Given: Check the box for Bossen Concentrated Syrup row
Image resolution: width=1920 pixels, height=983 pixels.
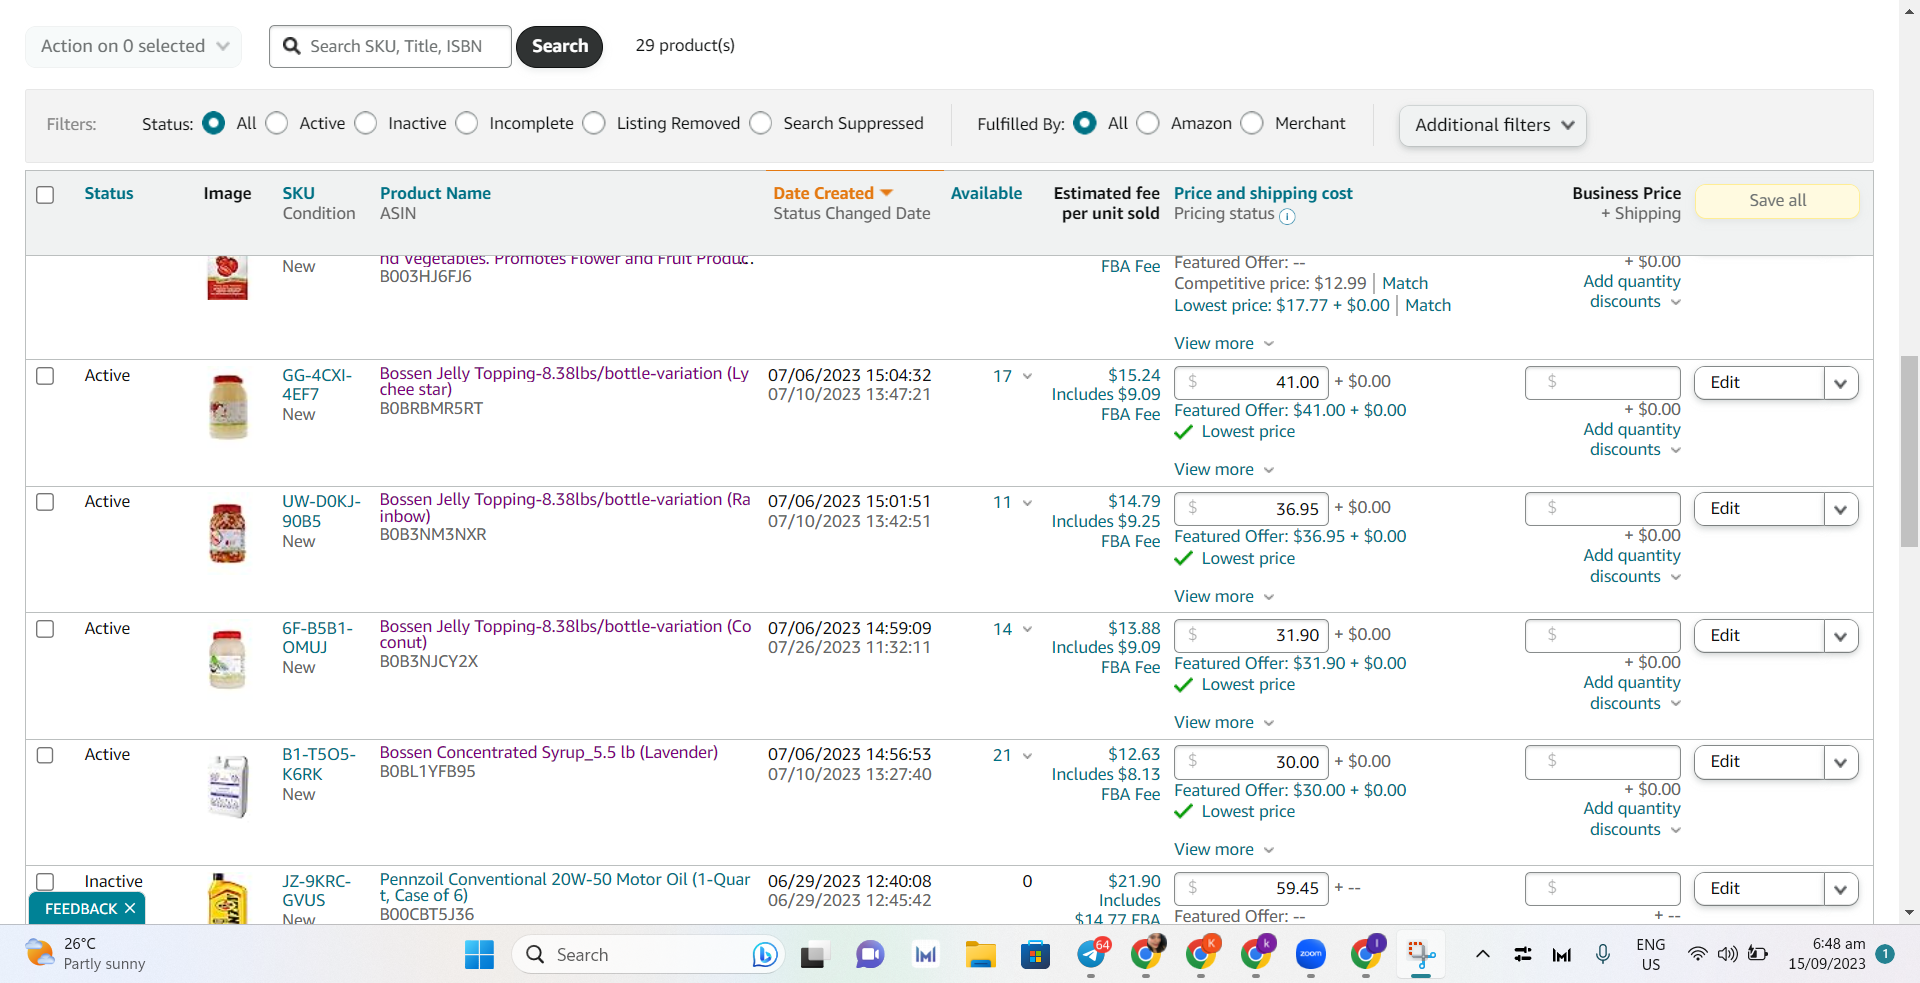Looking at the screenshot, I should 45,755.
